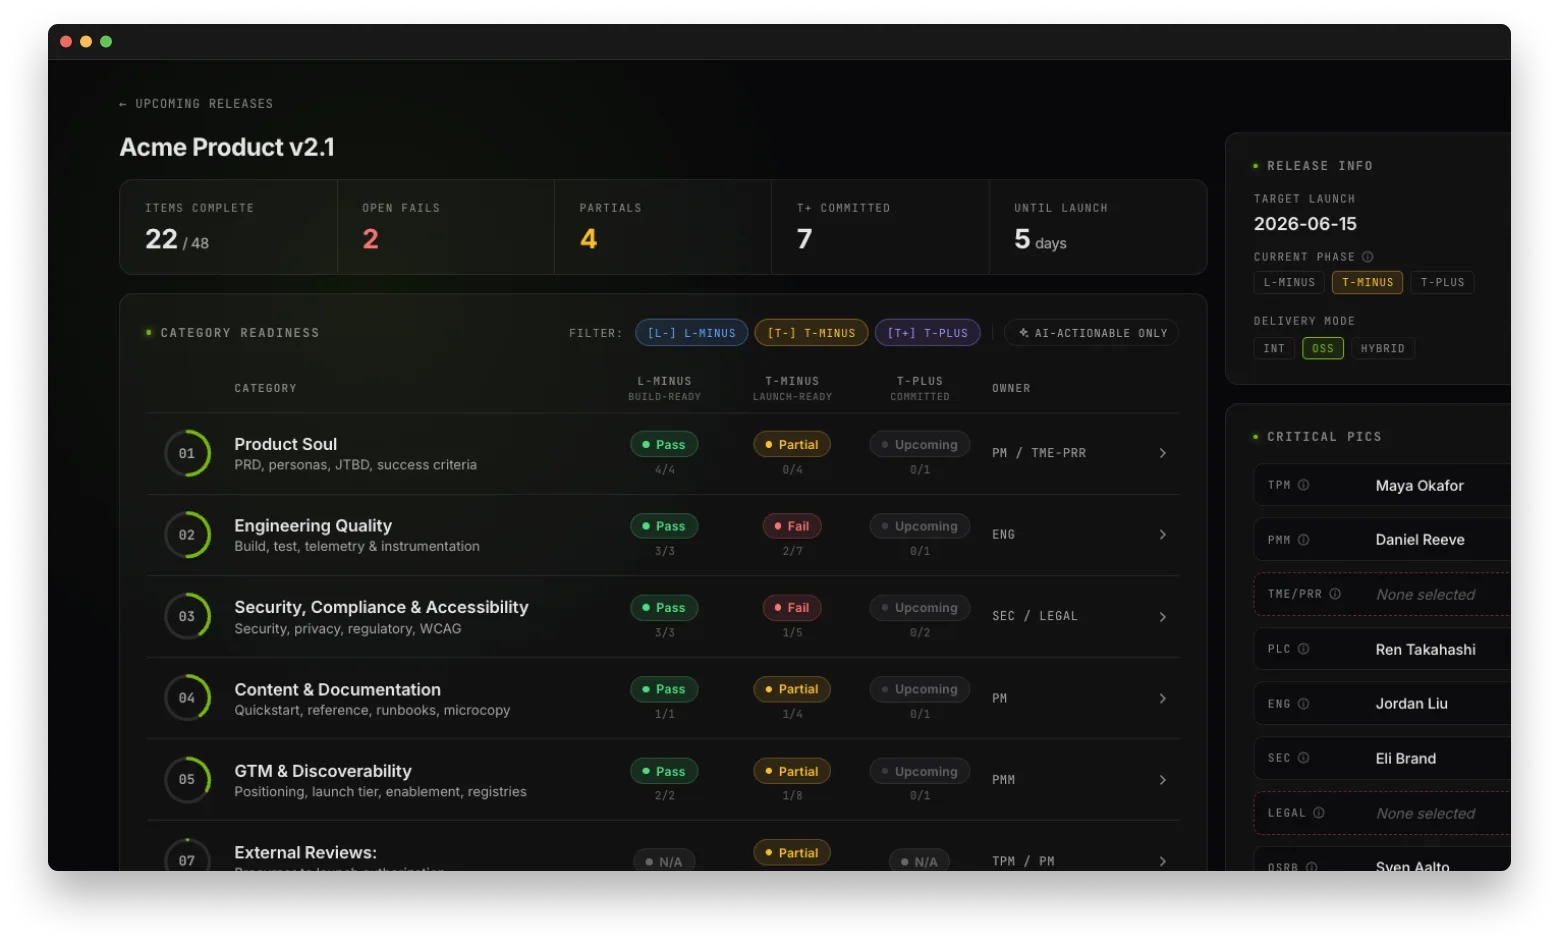The image size is (1559, 943).
Task: Click green dot beside Category Readiness heading
Action: (149, 333)
